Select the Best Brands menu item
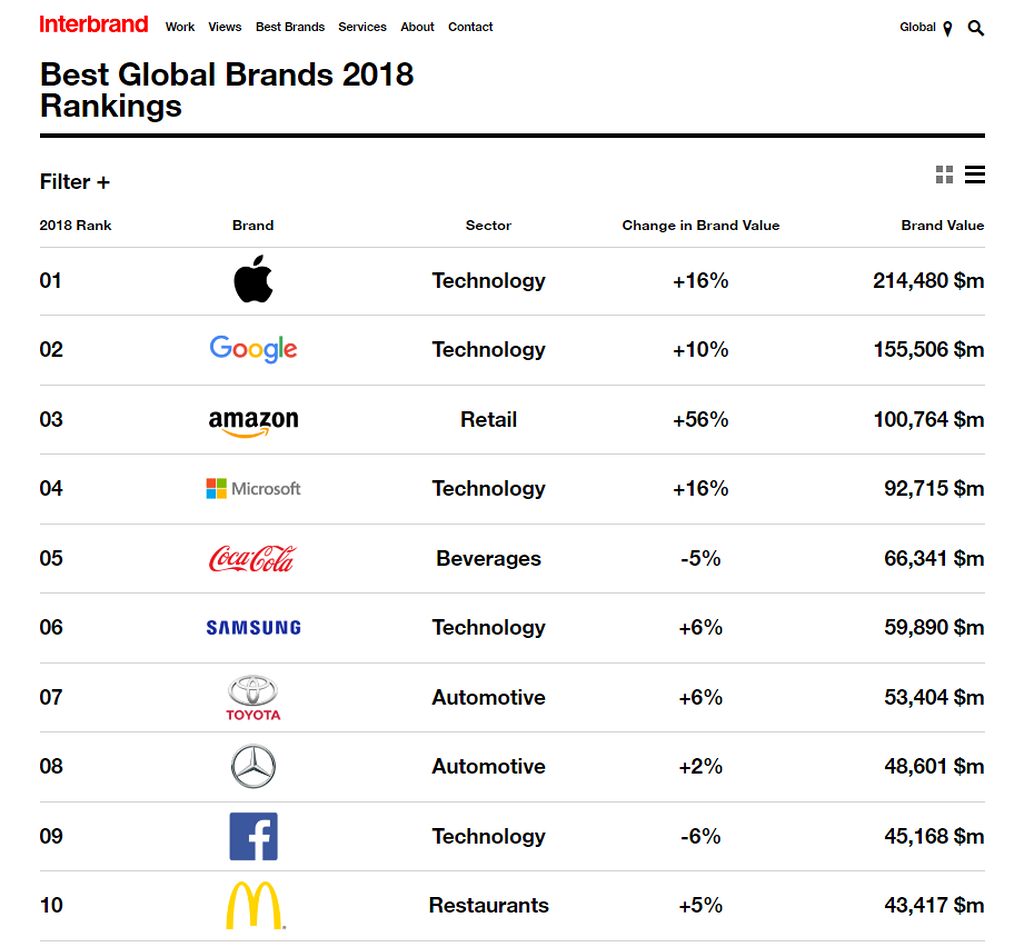This screenshot has width=1024, height=947. click(290, 27)
